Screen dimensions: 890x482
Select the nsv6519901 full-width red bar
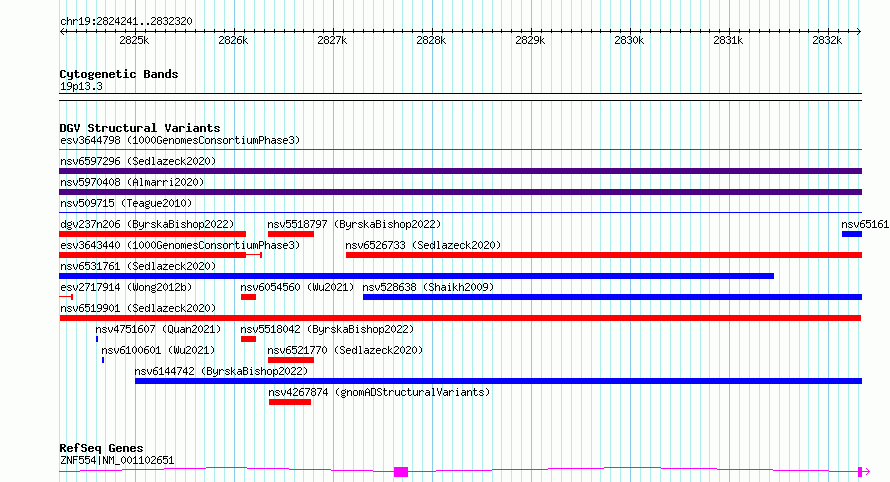tap(460, 318)
